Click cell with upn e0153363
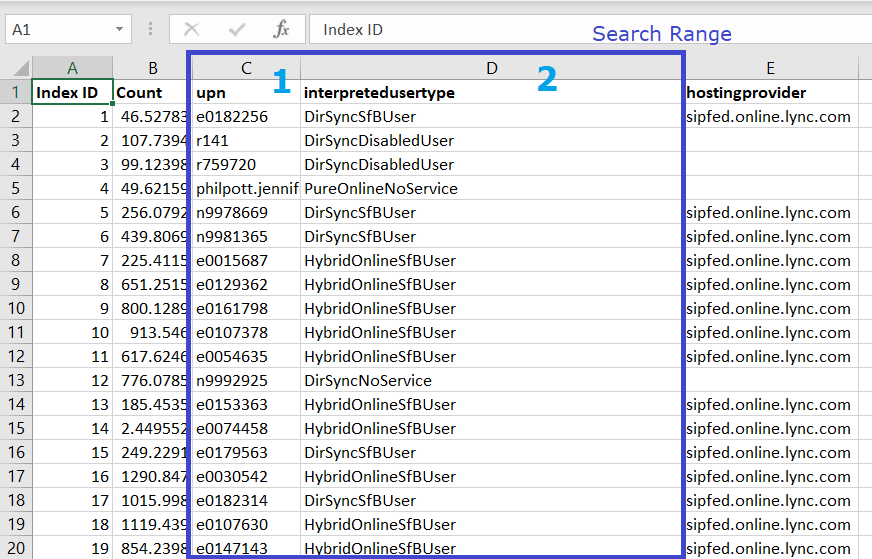 tap(246, 404)
